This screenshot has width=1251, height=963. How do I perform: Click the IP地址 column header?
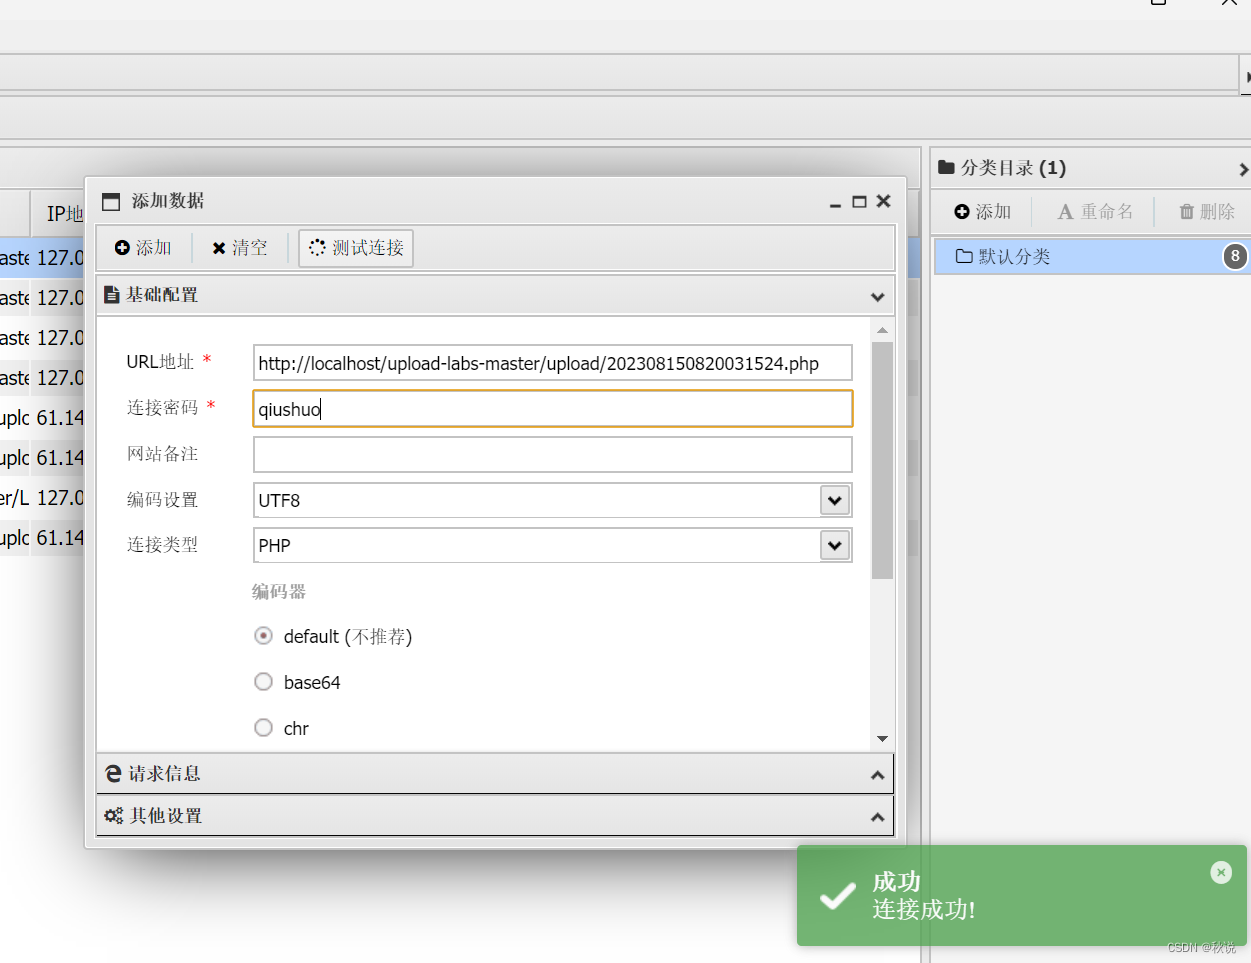(64, 214)
